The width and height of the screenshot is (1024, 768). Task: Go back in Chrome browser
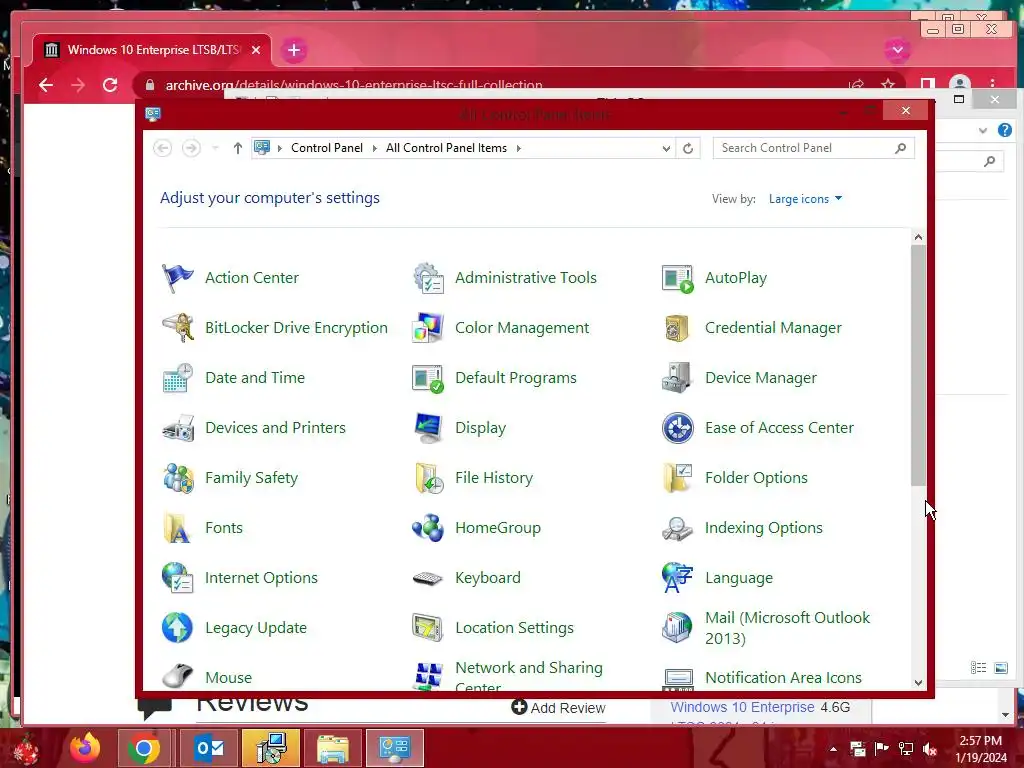coord(46,85)
